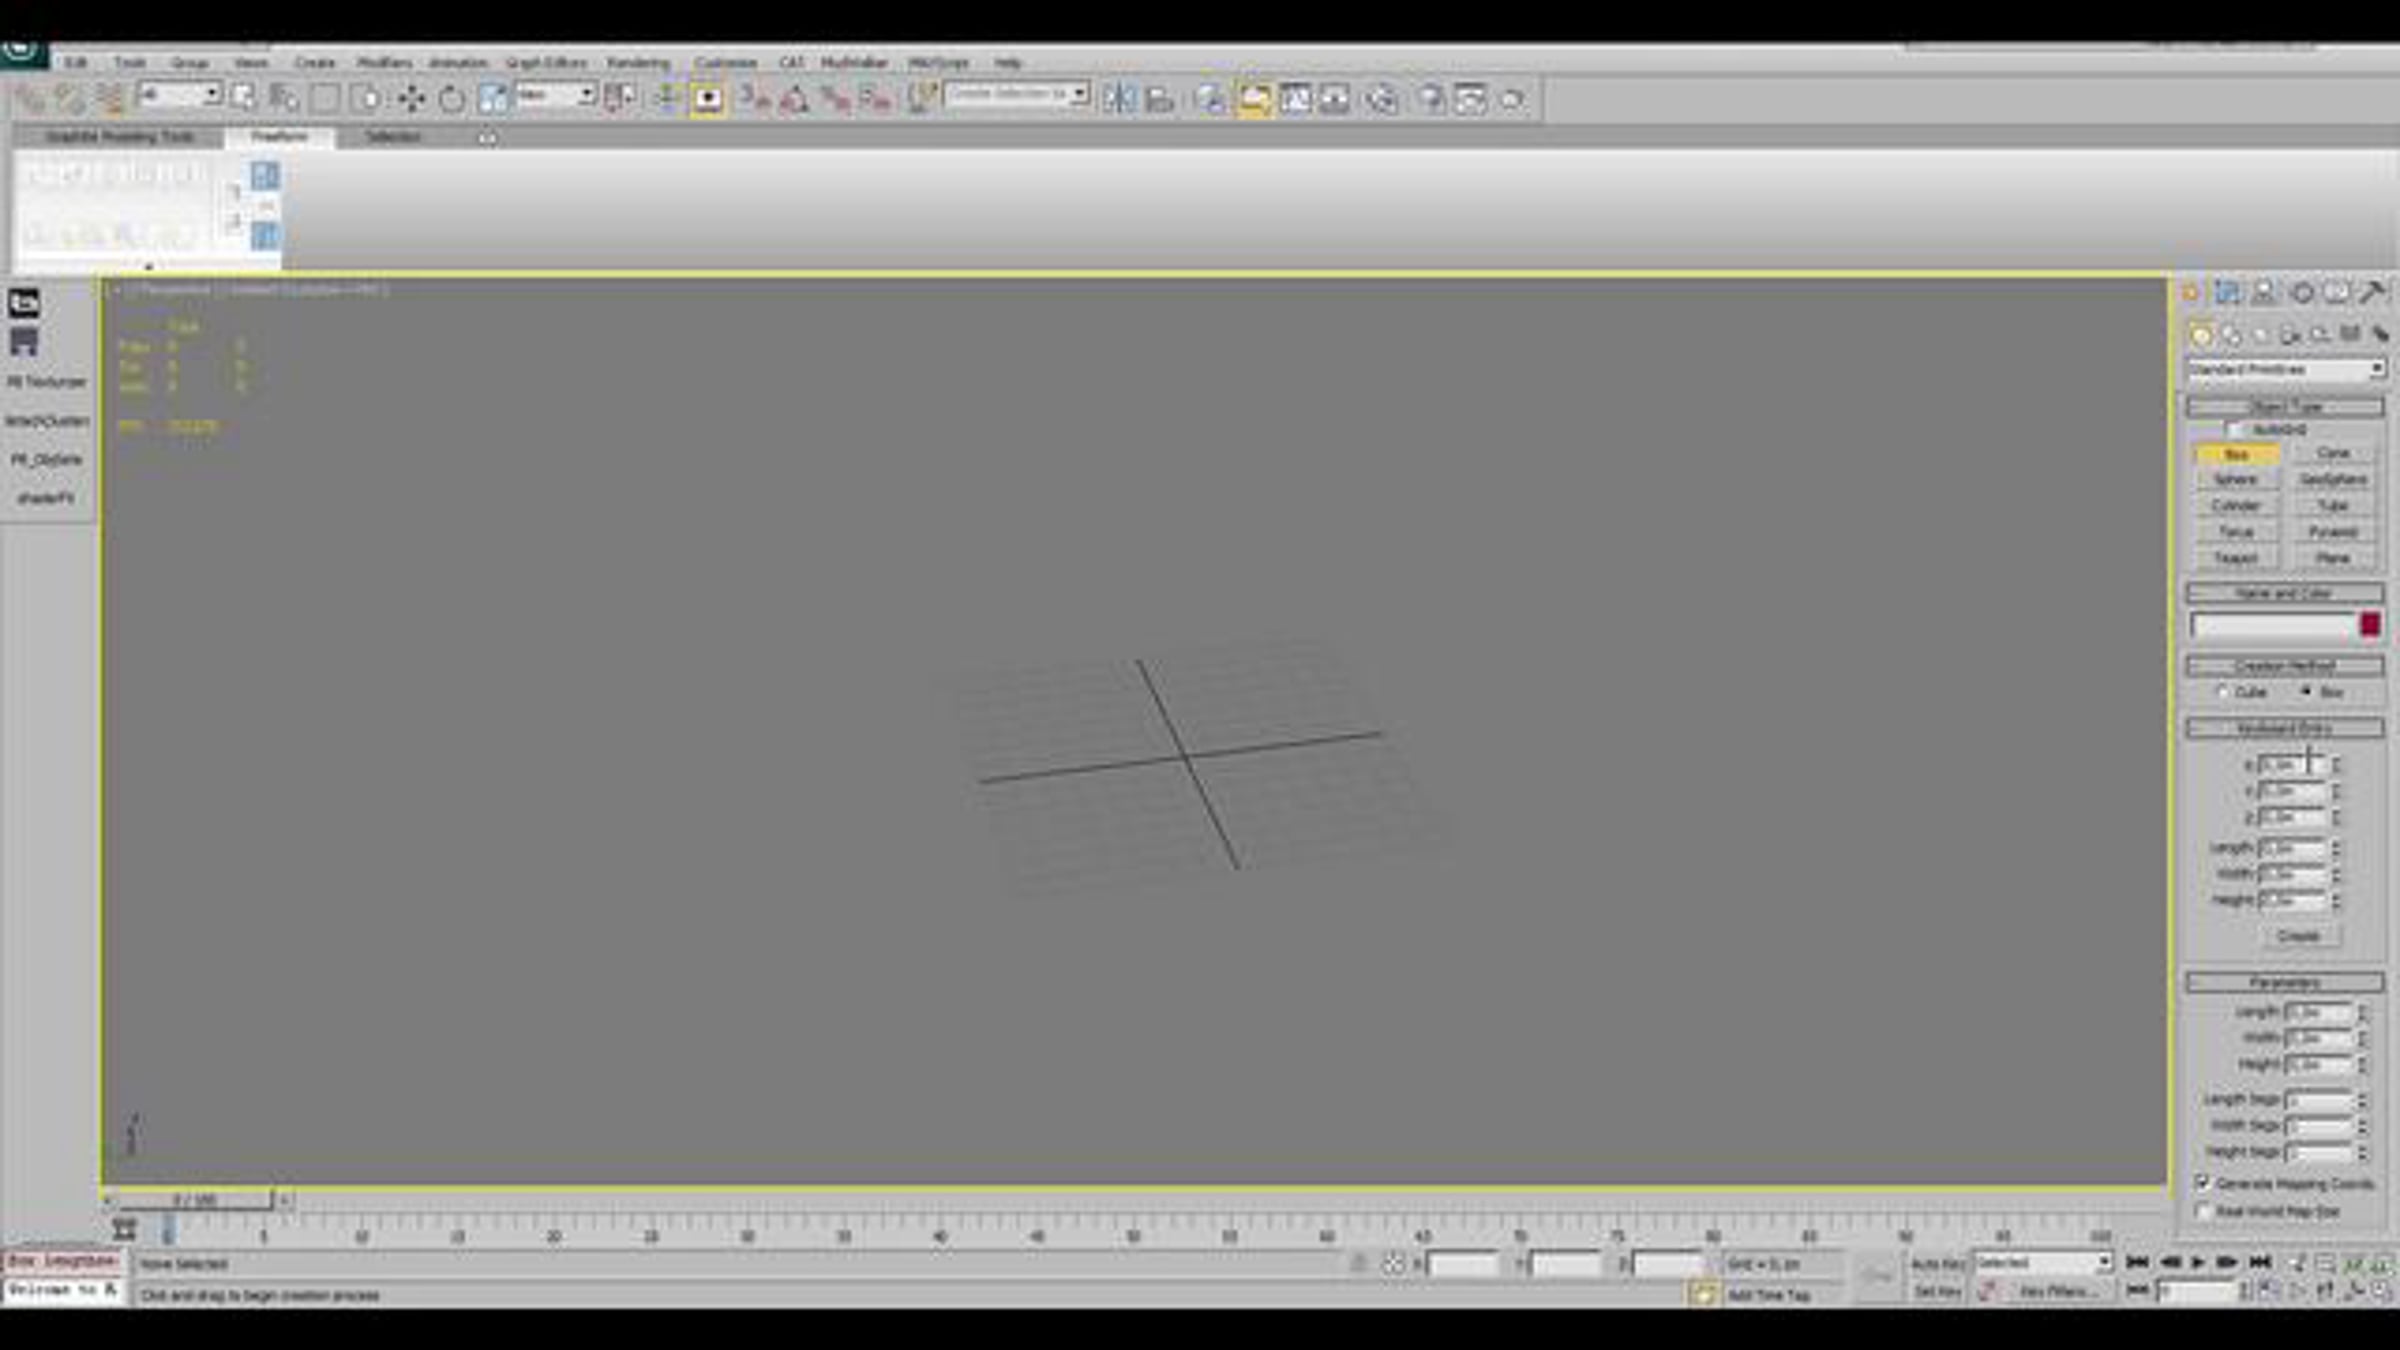The image size is (2400, 1350).
Task: Expand the key filter Selected dropdown
Action: tap(2103, 1262)
